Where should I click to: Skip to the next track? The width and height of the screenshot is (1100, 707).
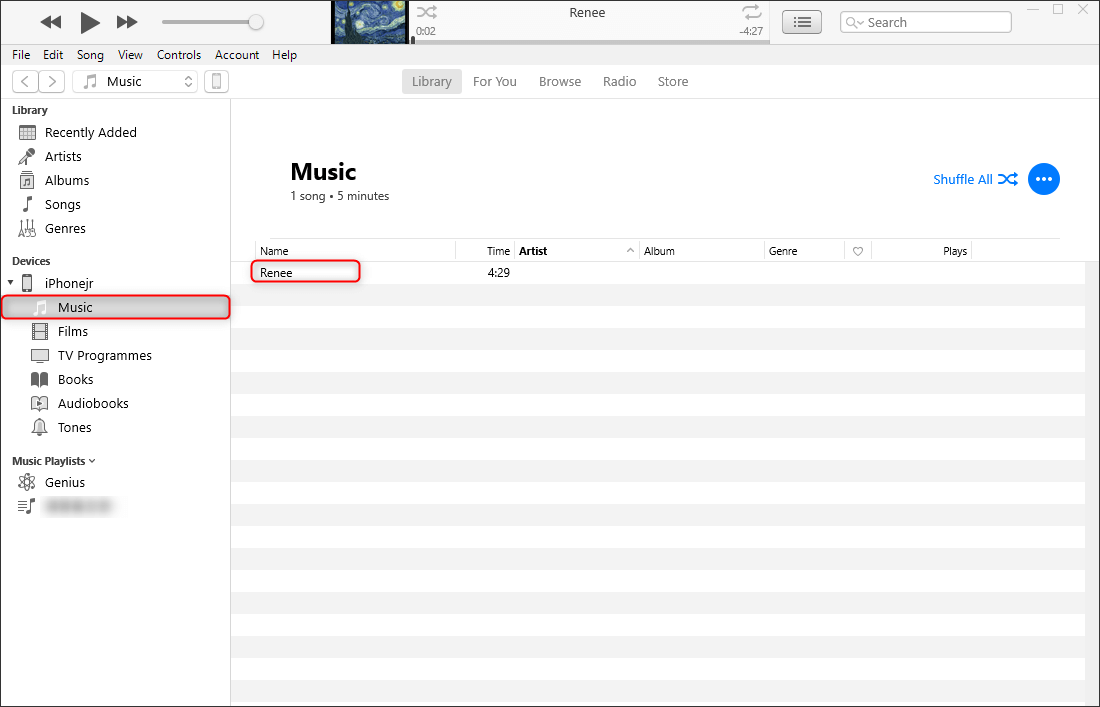[127, 22]
